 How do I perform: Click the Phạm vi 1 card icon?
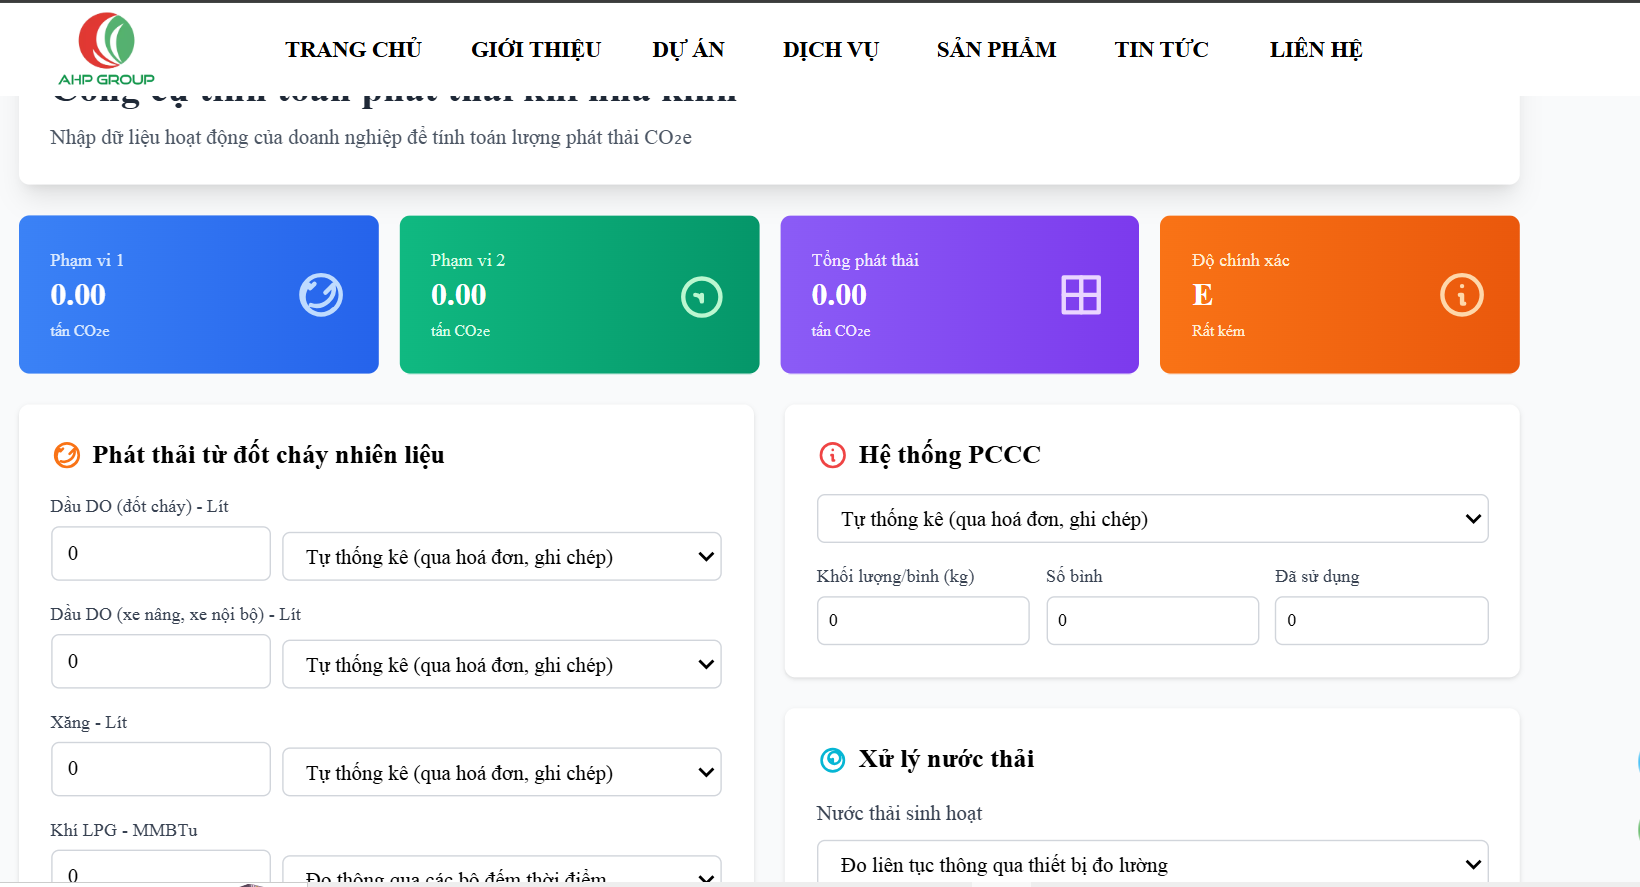click(321, 295)
